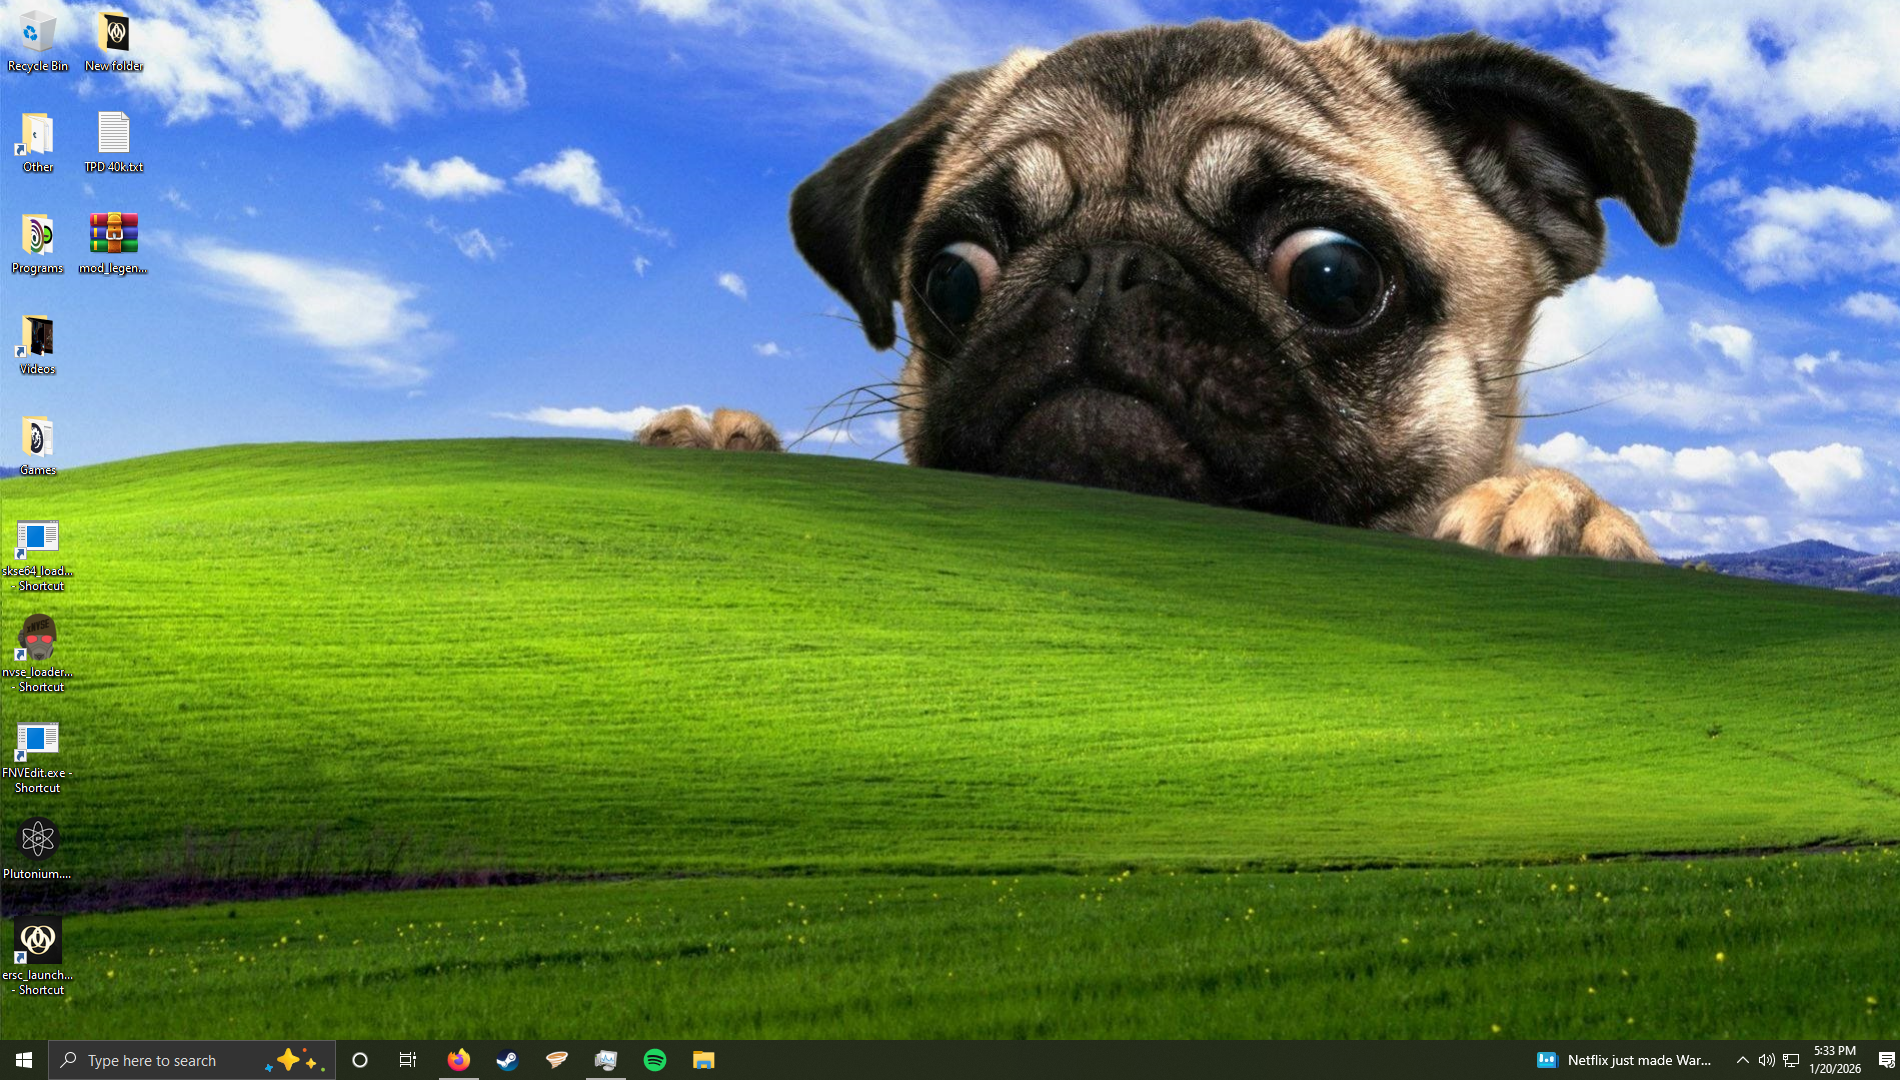Open Steam from the taskbar
The image size is (1900, 1080).
(507, 1060)
